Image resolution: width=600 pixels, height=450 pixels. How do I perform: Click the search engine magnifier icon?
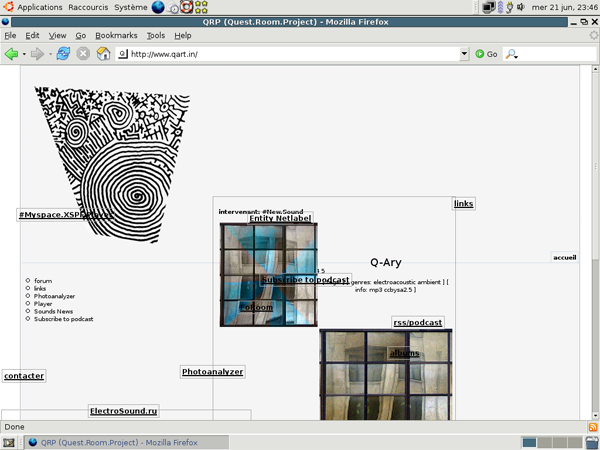pyautogui.click(x=511, y=54)
